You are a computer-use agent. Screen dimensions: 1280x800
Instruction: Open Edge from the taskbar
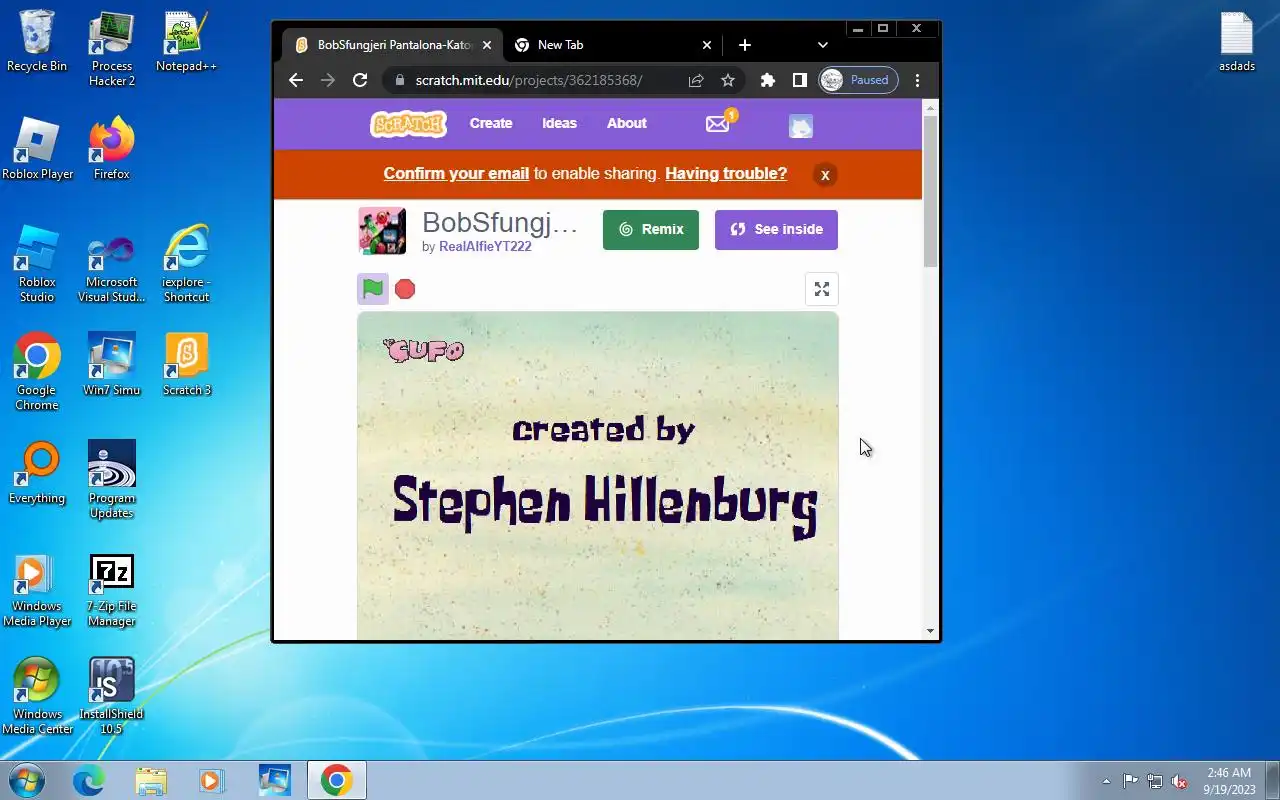click(88, 780)
